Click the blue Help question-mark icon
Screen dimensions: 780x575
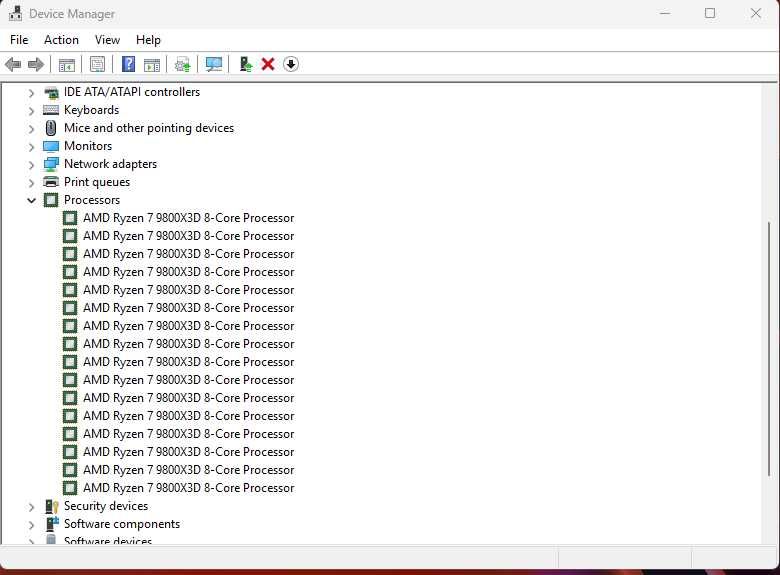tap(128, 64)
